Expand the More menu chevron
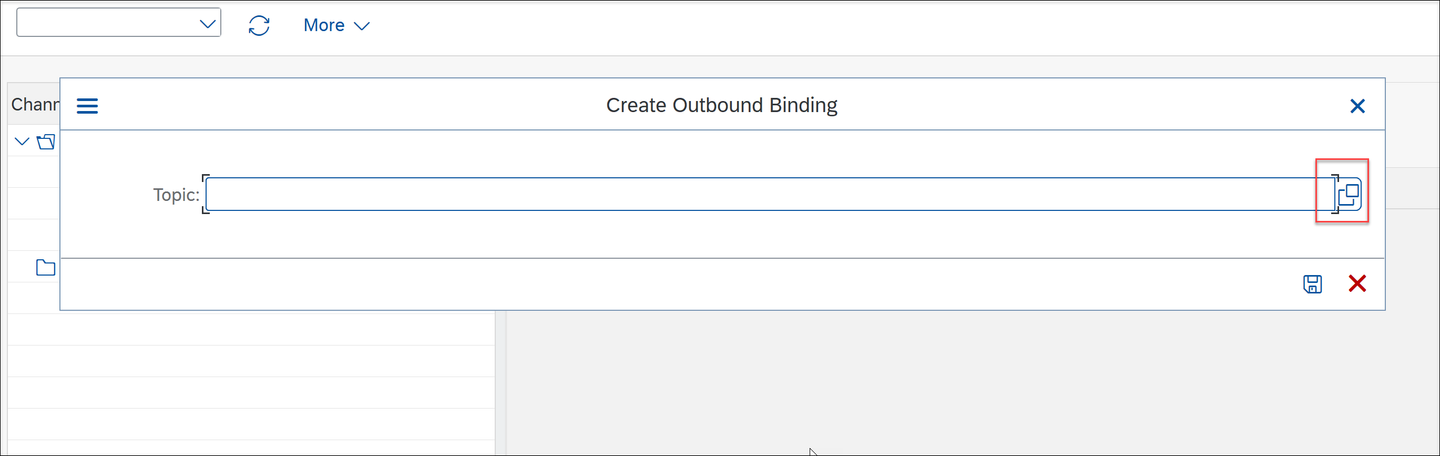Image resolution: width=1440 pixels, height=456 pixels. [x=362, y=26]
